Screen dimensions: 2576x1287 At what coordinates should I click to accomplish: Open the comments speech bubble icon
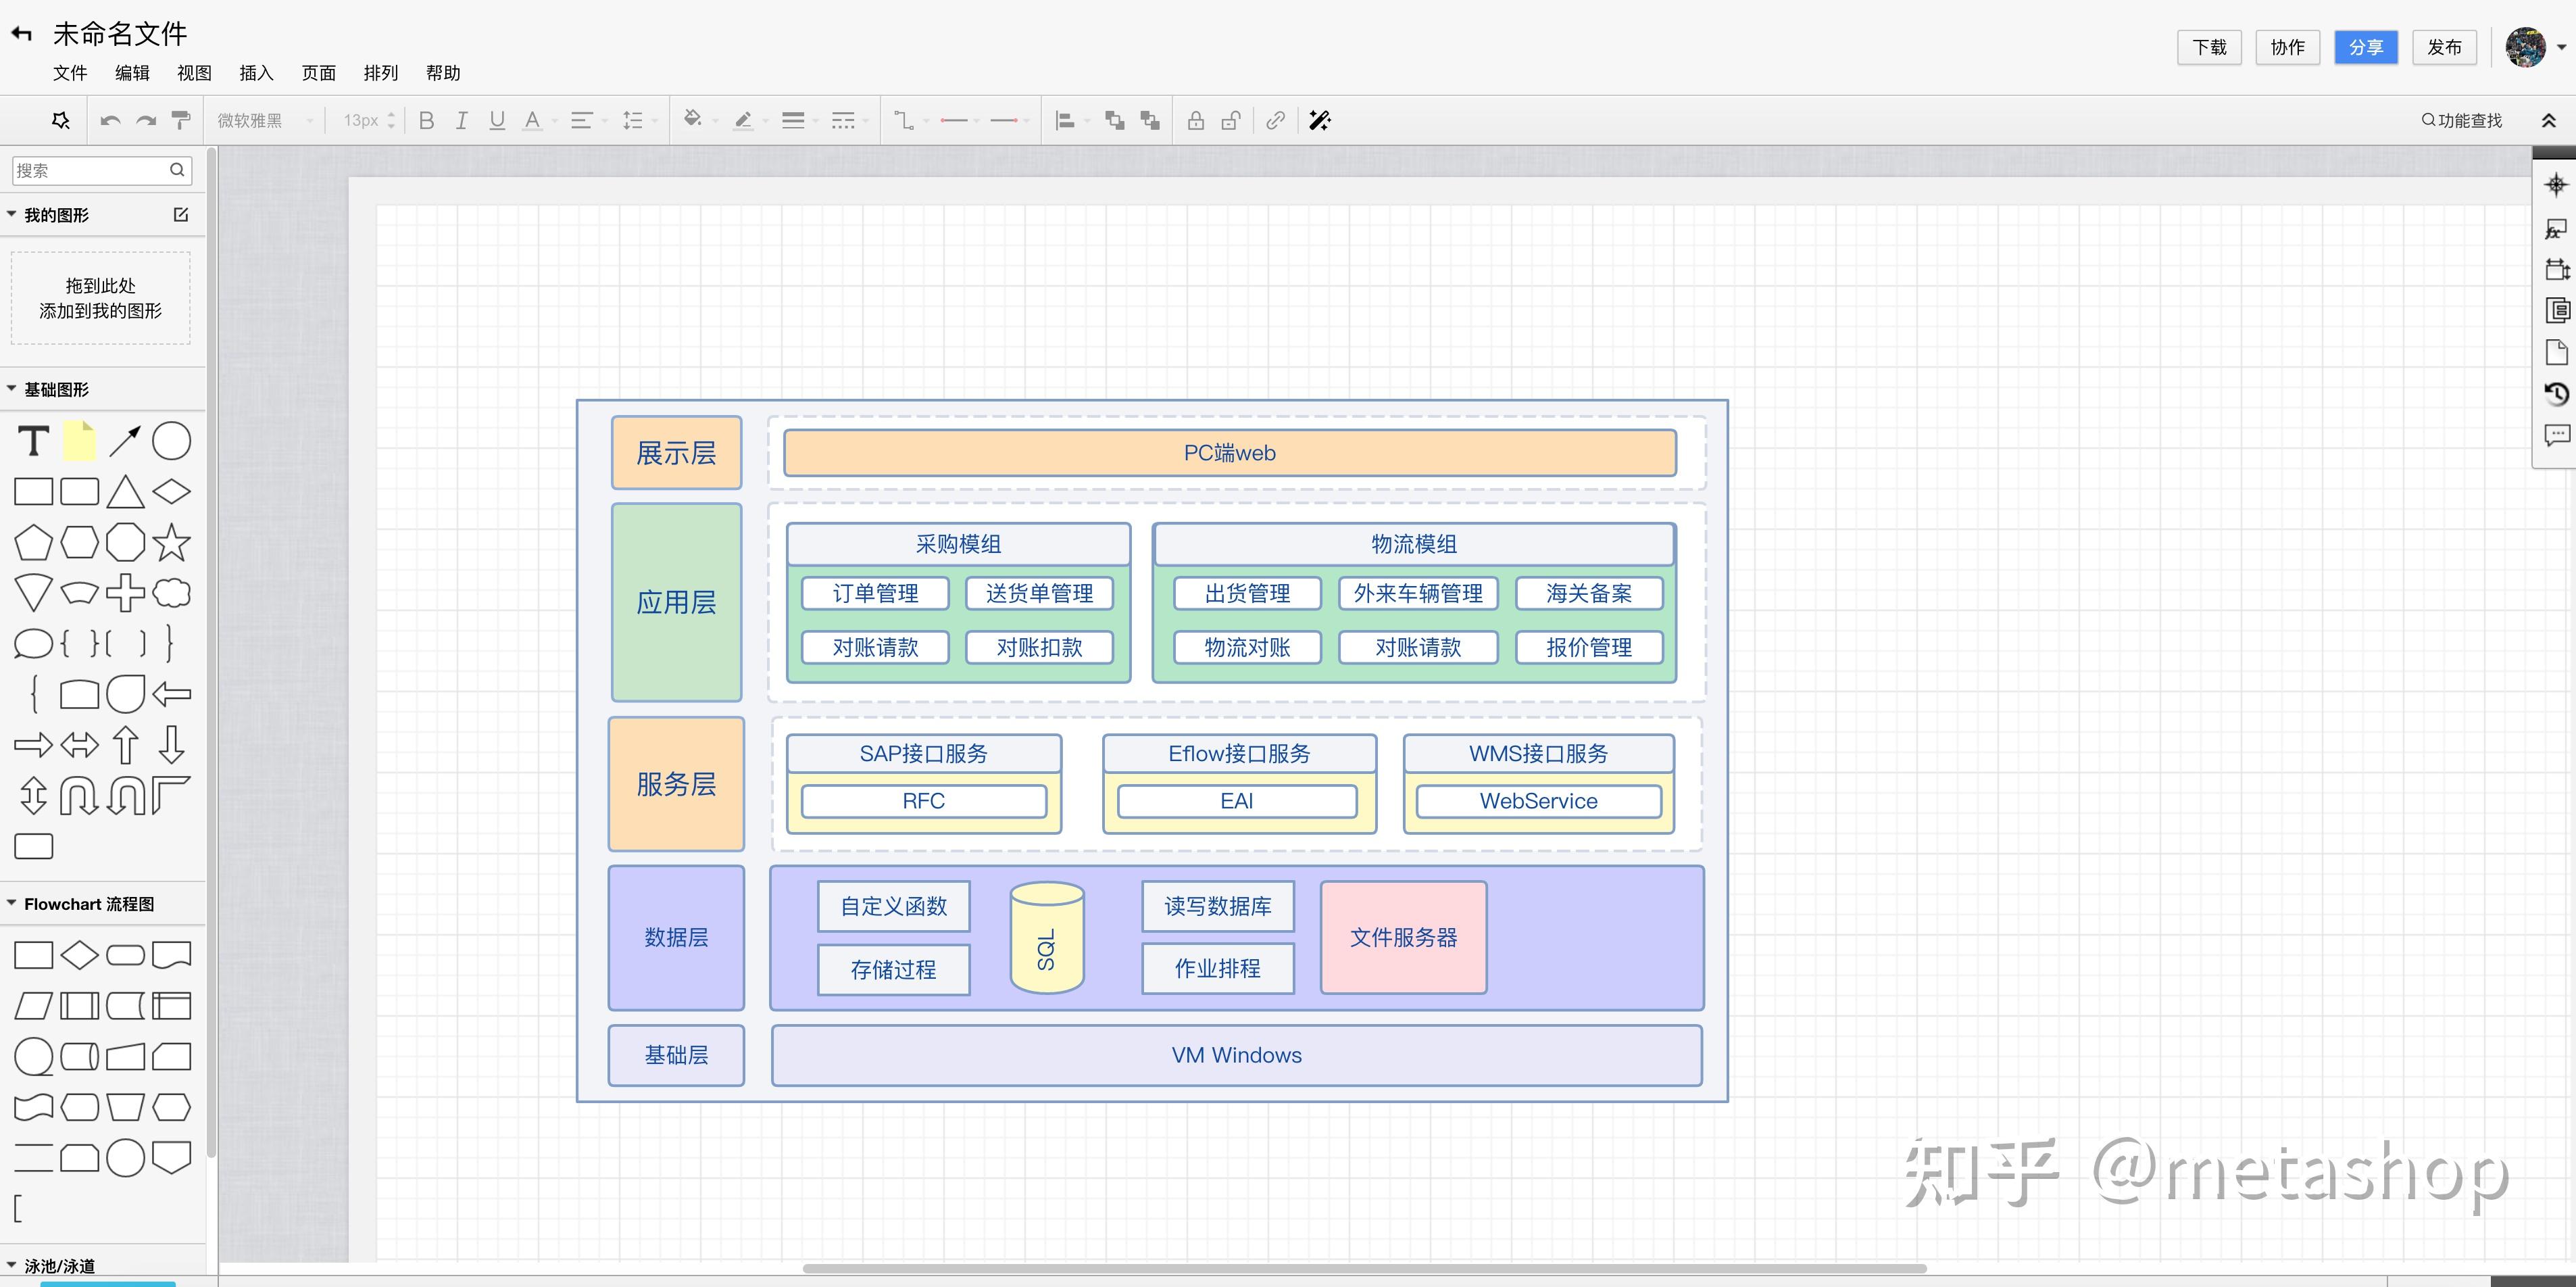point(2556,435)
